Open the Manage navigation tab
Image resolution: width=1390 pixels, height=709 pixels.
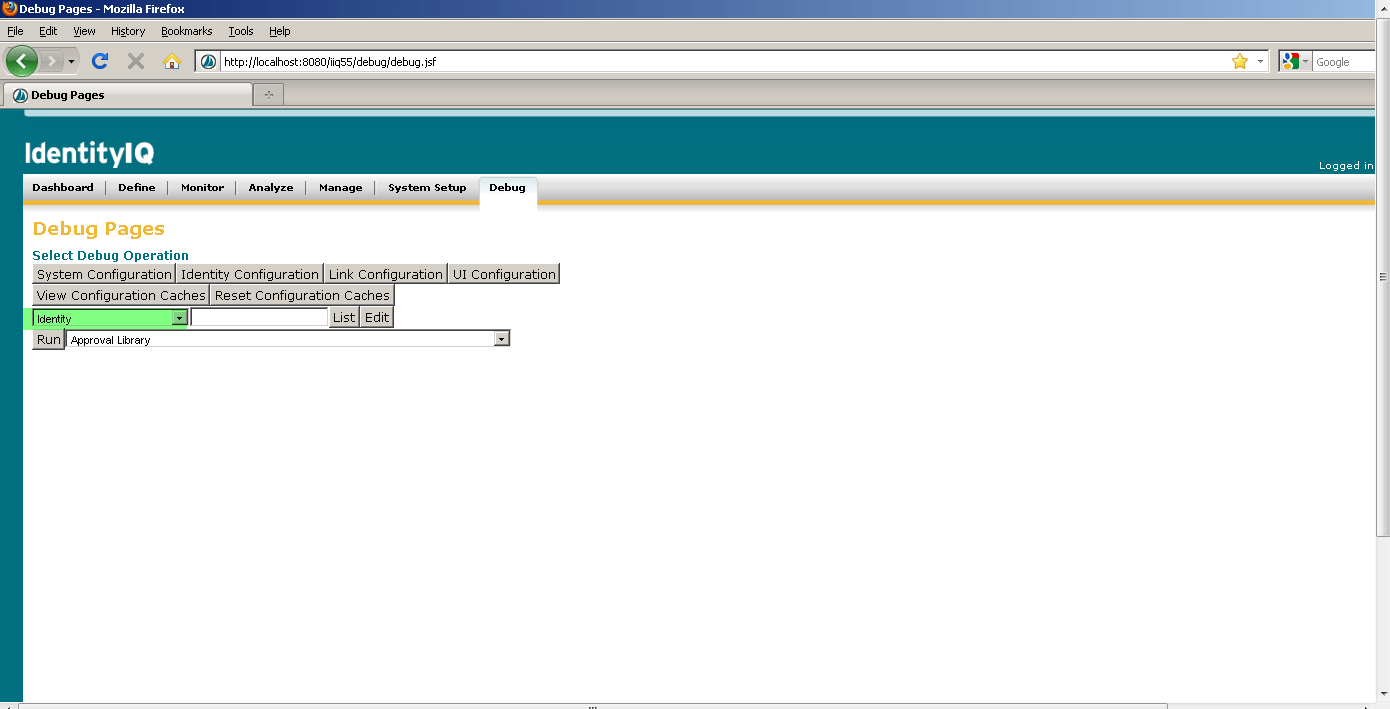click(340, 187)
